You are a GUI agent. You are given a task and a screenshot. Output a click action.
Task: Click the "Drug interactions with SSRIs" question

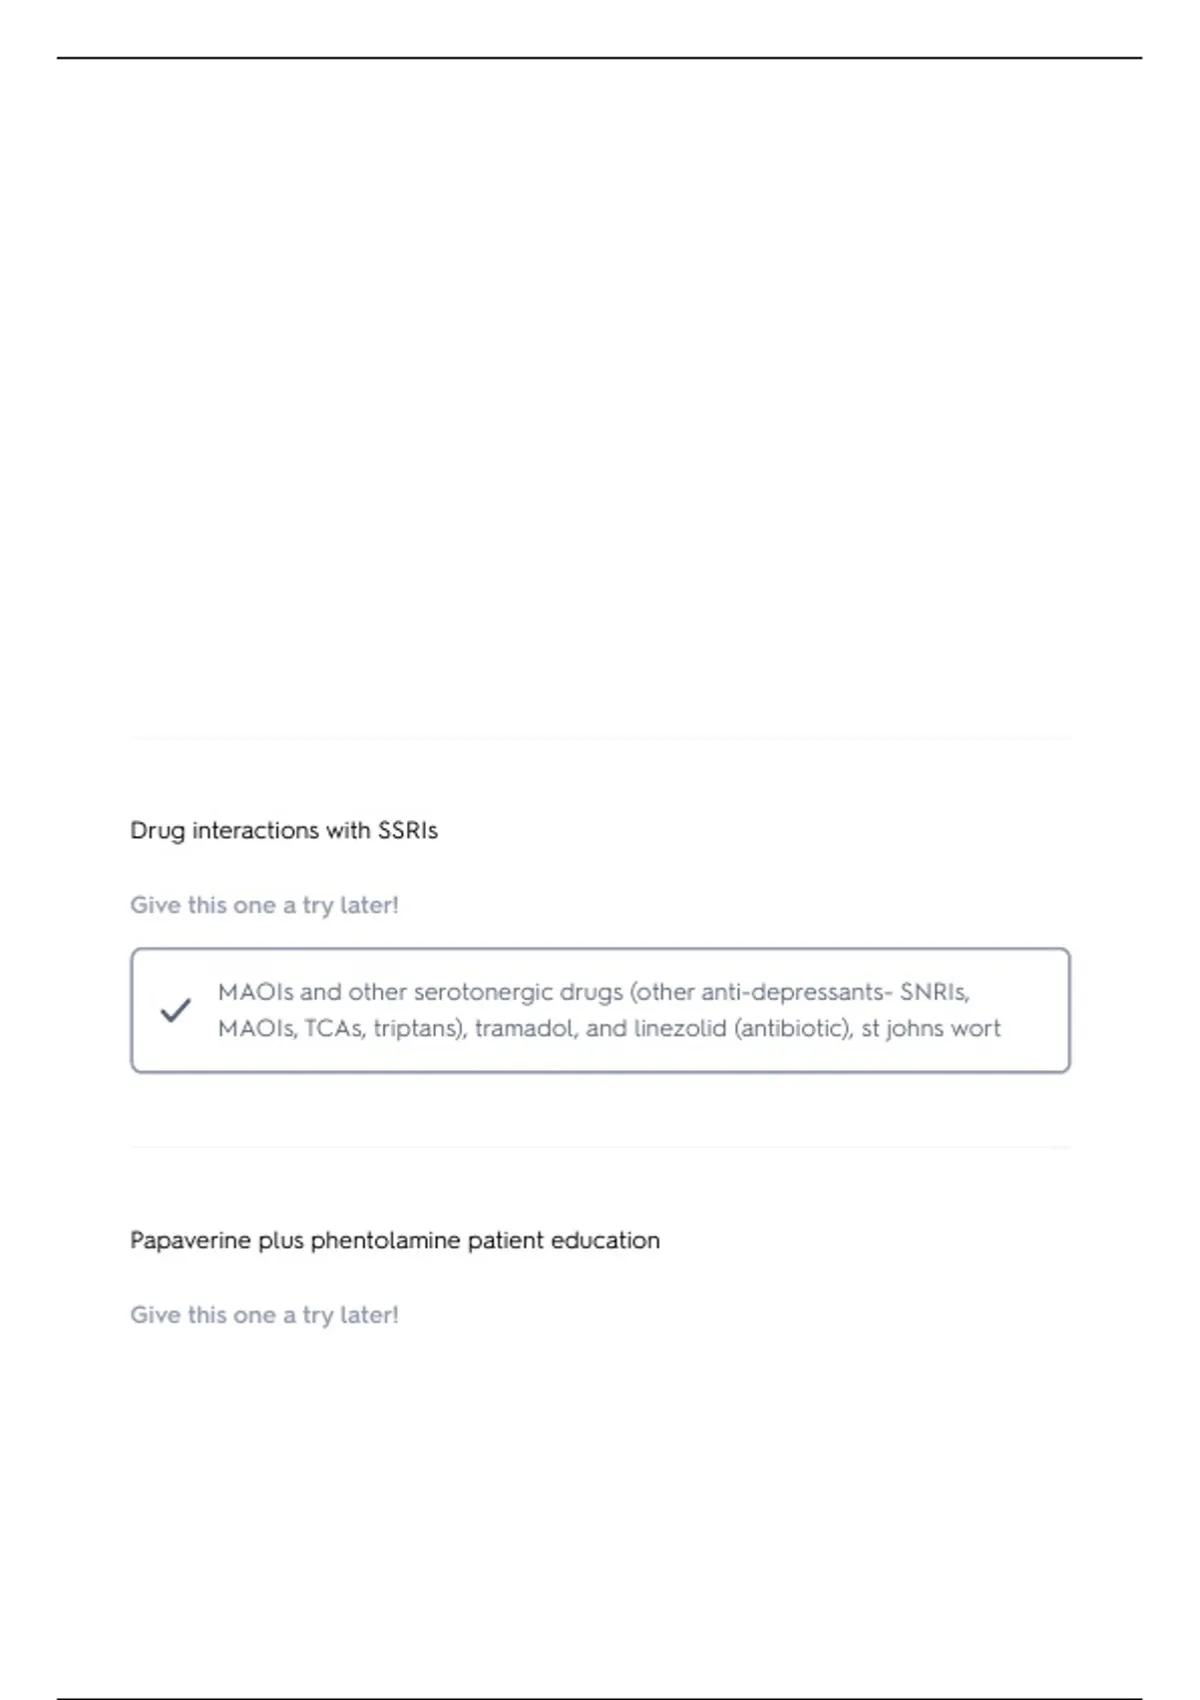click(284, 830)
